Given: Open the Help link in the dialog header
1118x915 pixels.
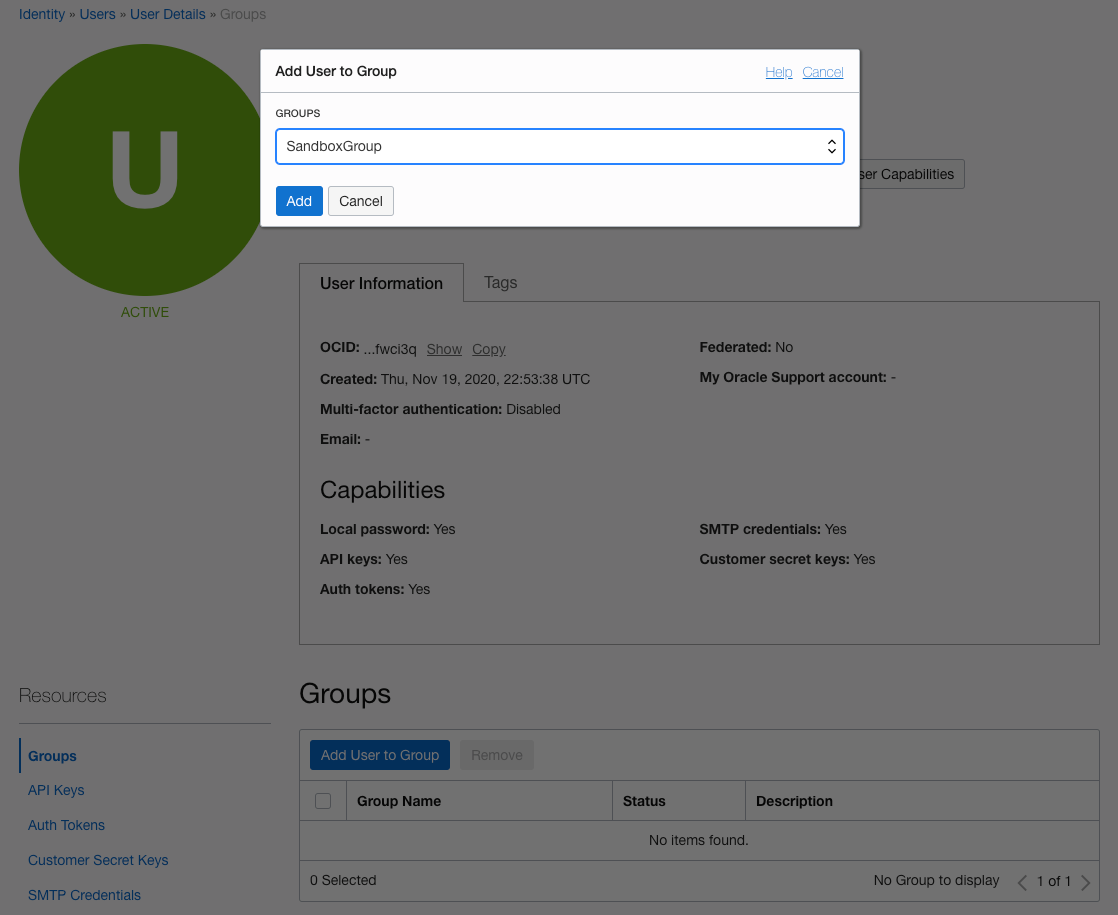Looking at the screenshot, I should click(x=779, y=71).
